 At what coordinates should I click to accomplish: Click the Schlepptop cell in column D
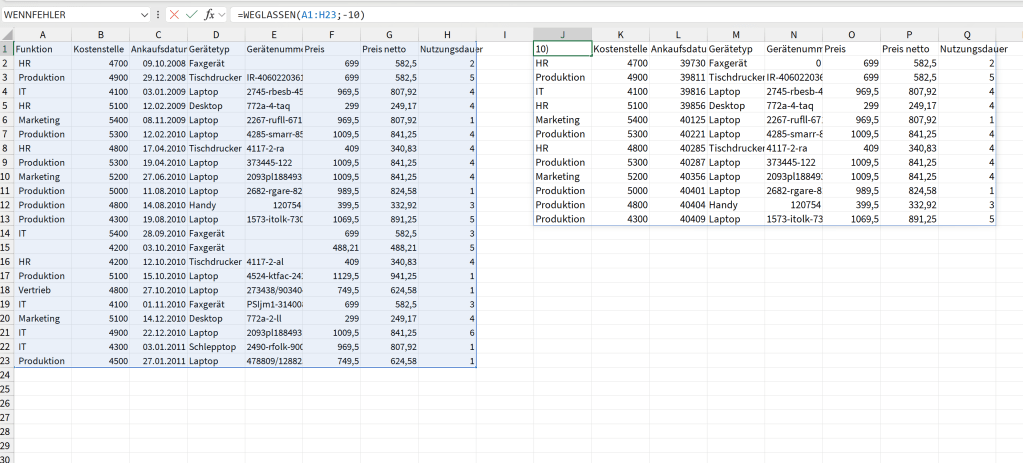click(x=215, y=347)
